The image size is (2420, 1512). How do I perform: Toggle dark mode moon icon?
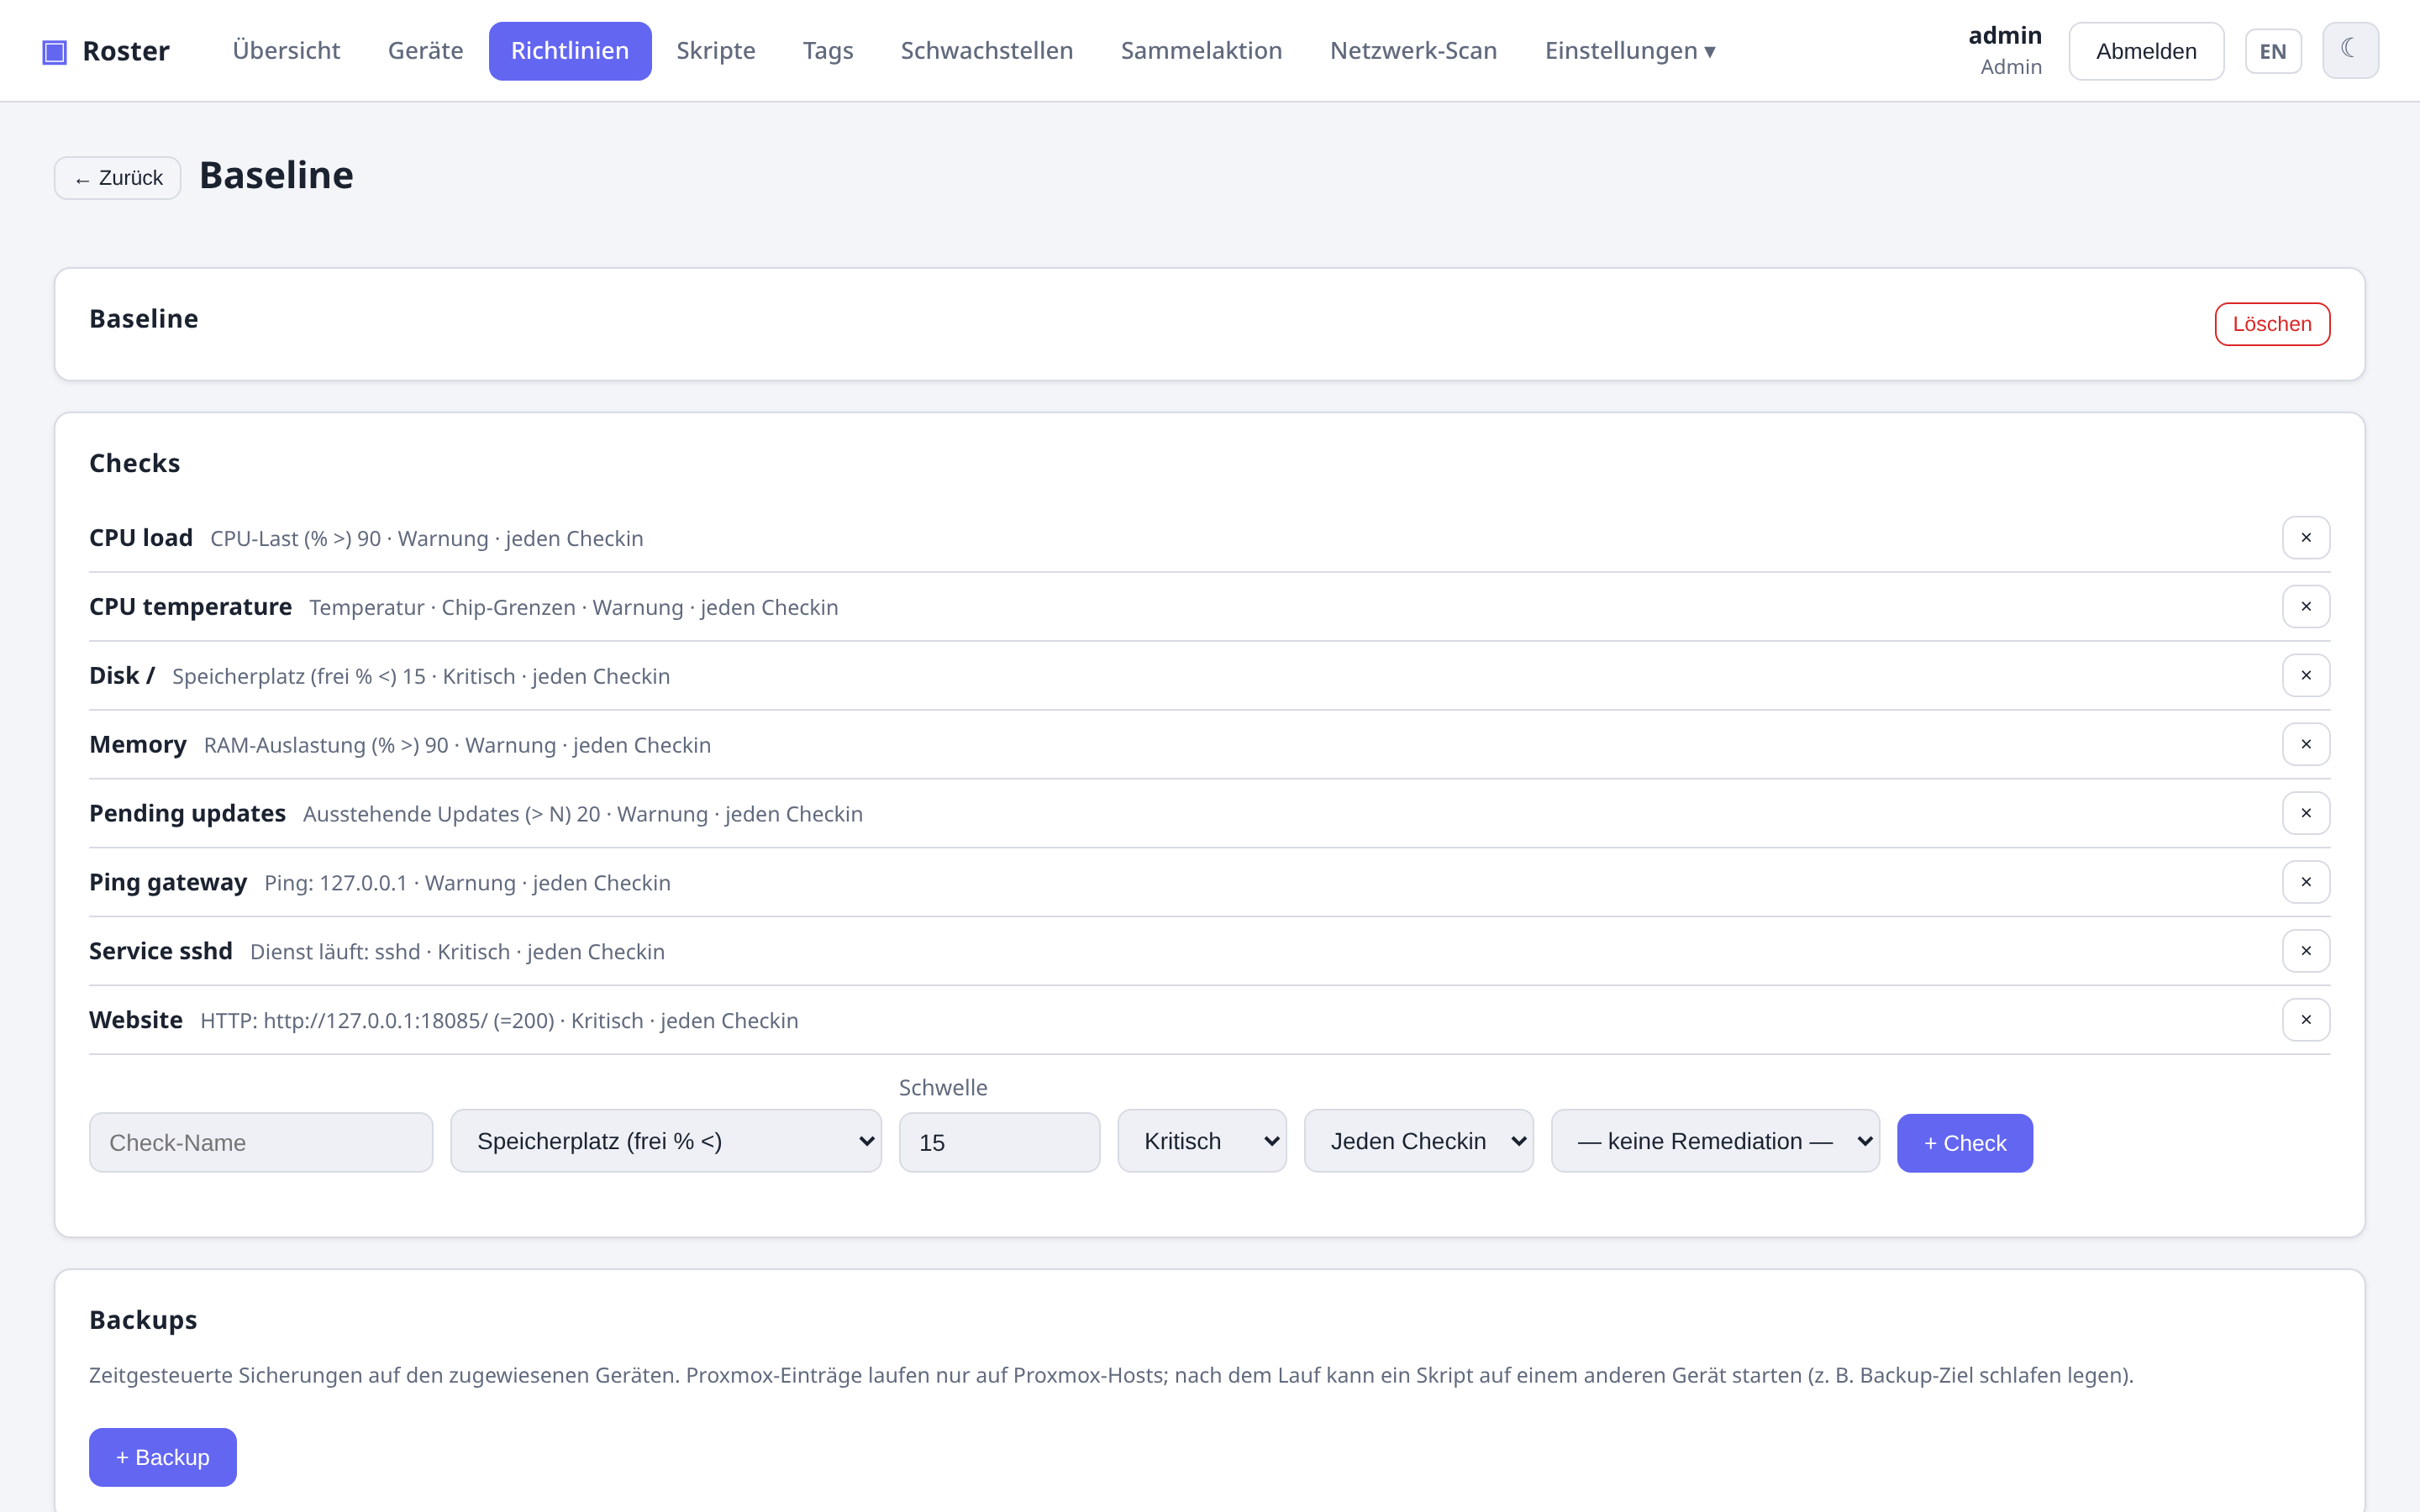pyautogui.click(x=2350, y=50)
